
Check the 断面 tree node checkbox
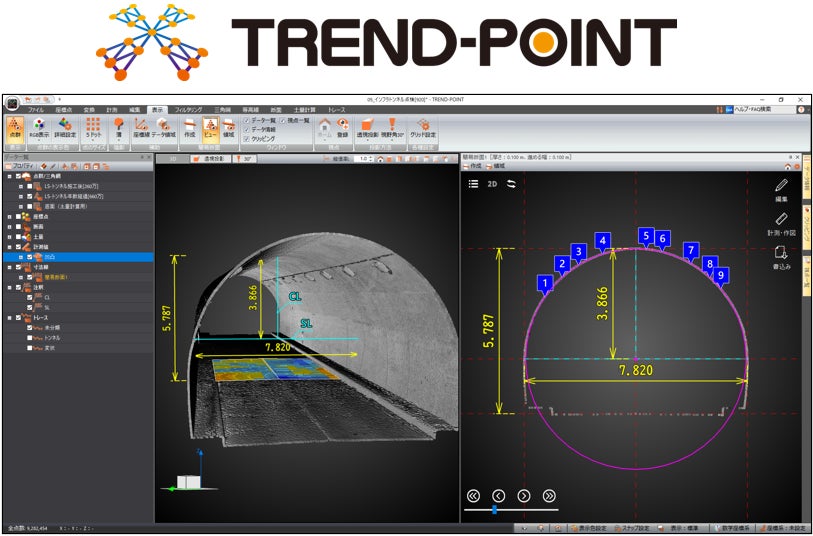pos(19,227)
